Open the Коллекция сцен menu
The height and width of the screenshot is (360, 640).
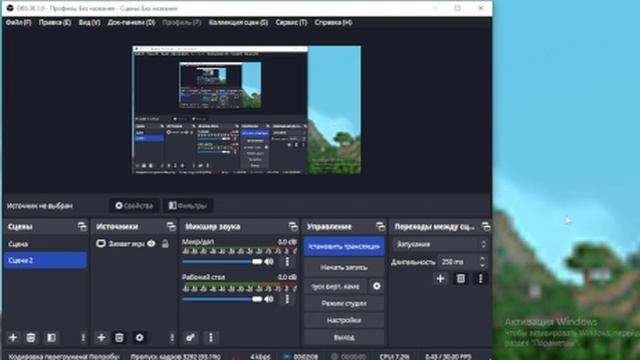[x=238, y=22]
